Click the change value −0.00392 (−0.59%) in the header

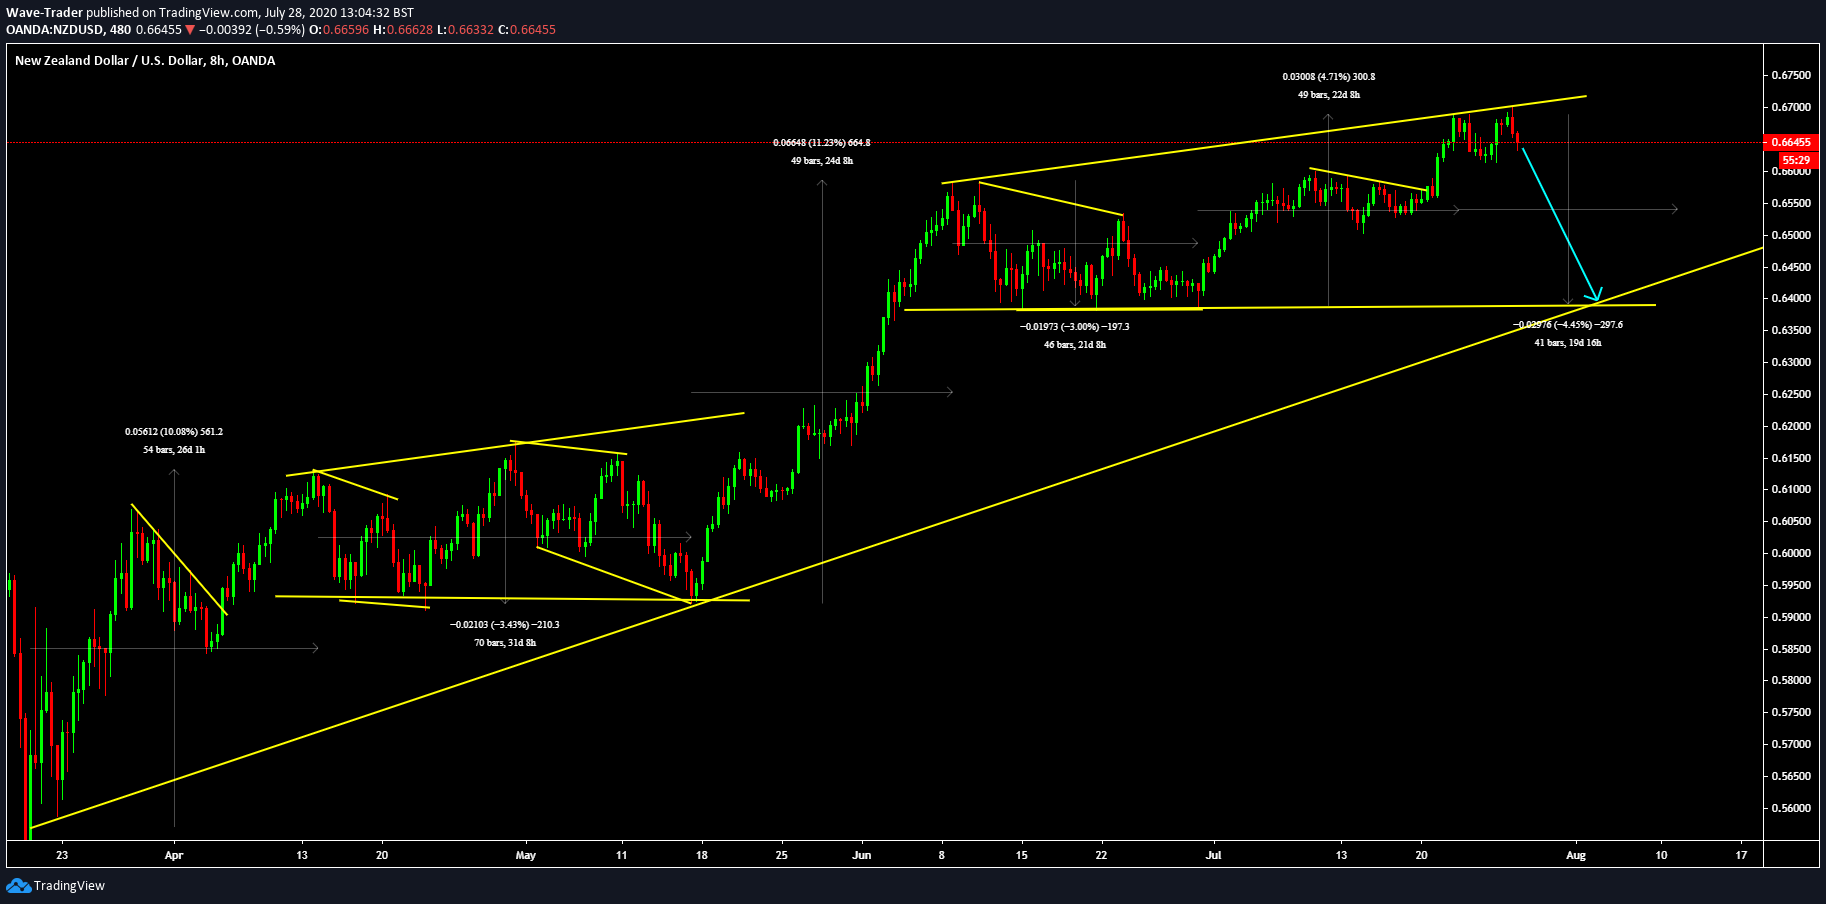[251, 29]
